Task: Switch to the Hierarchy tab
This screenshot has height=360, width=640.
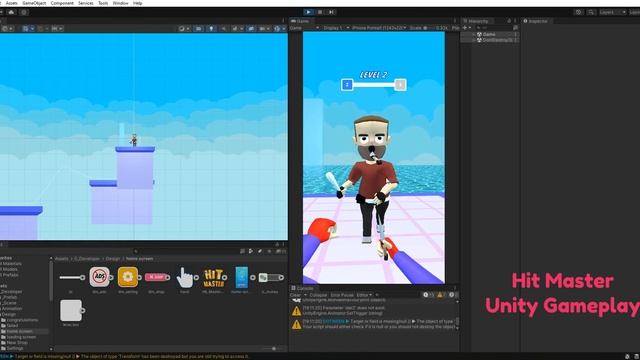Action: (476, 21)
